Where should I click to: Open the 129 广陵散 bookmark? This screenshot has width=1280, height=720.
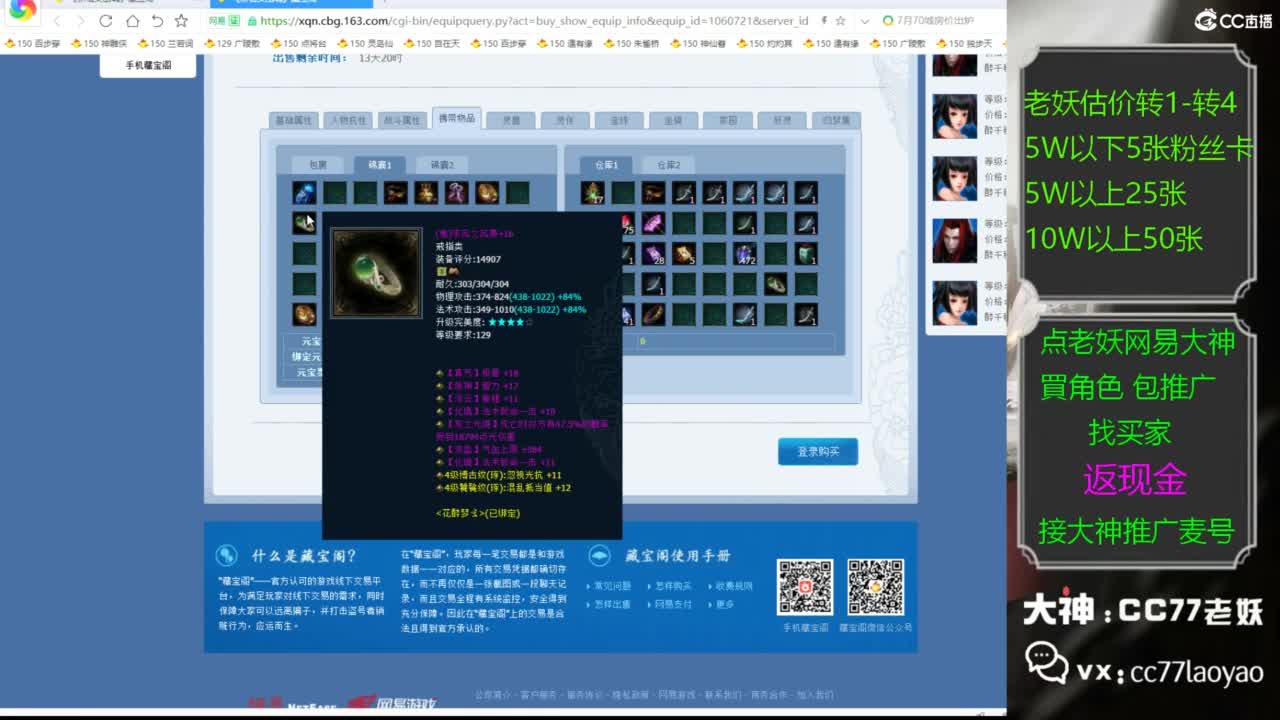232,44
